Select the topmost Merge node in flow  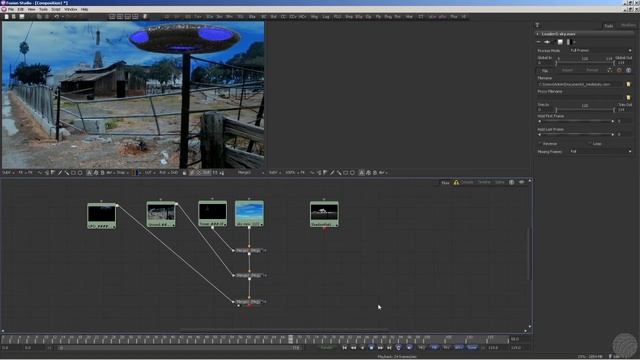249,251
